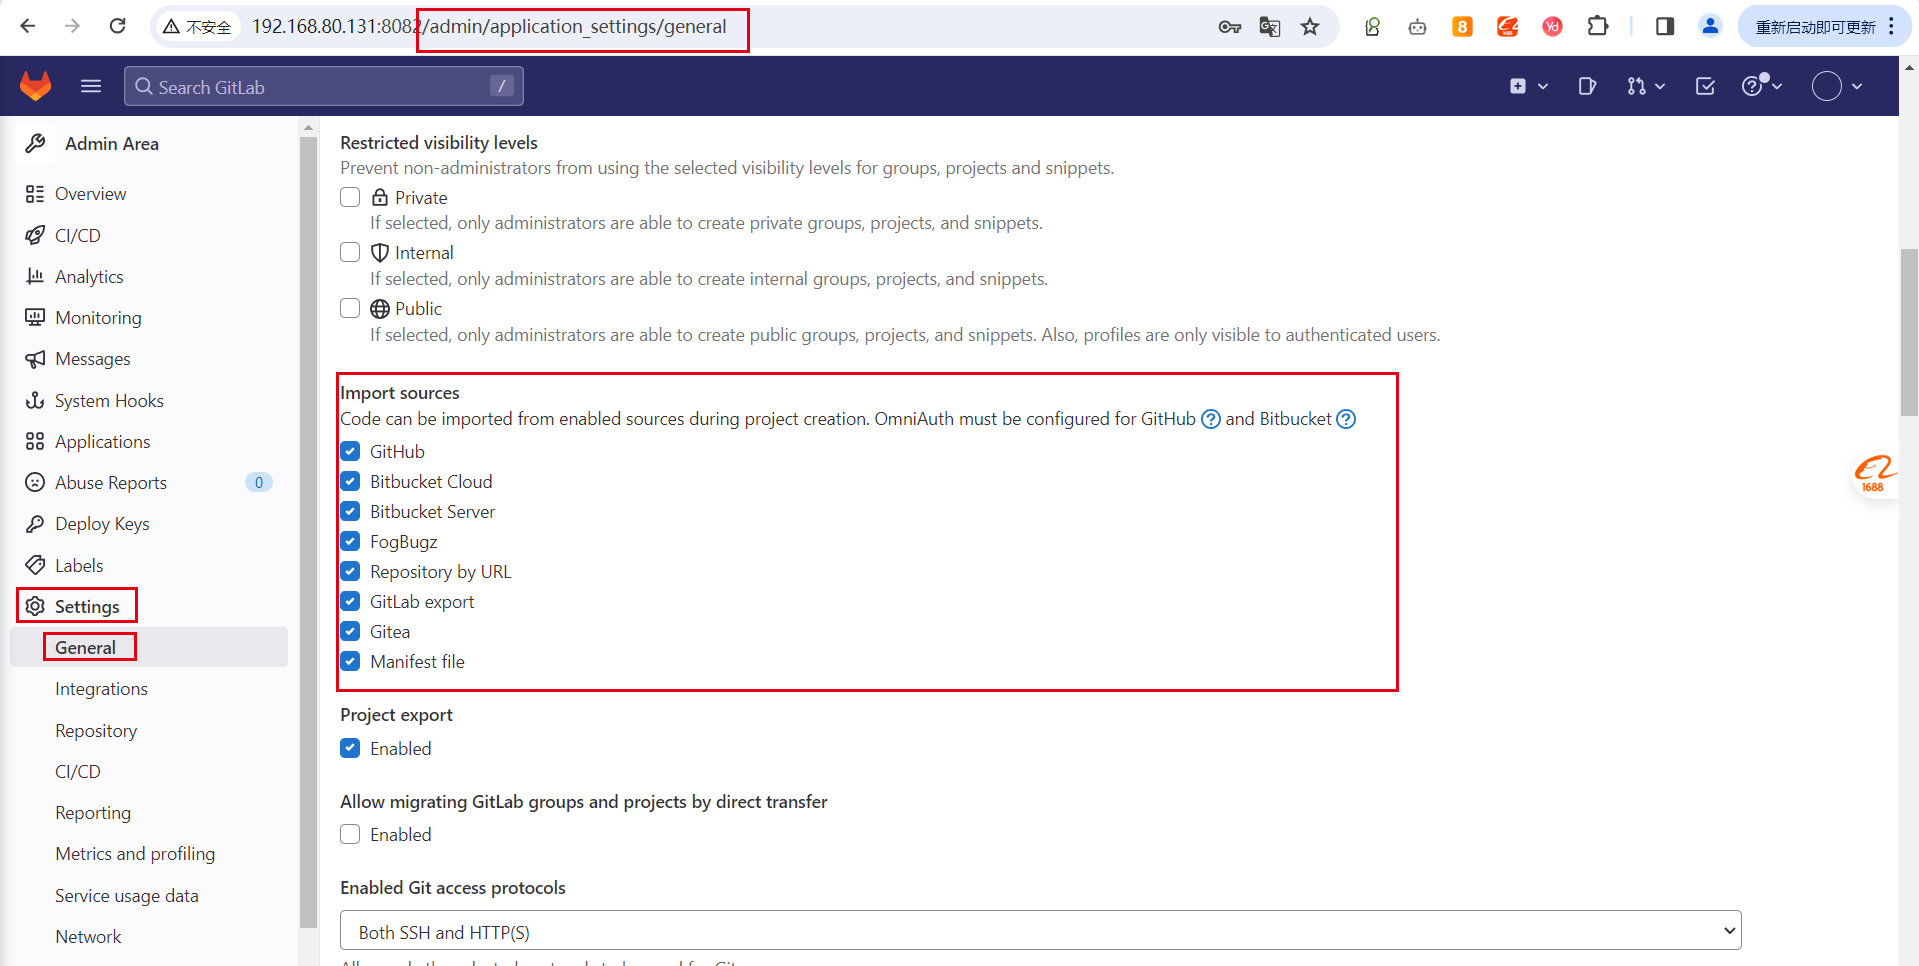Enable the Private restricted visibility checkbox
1919x966 pixels.
pos(350,197)
